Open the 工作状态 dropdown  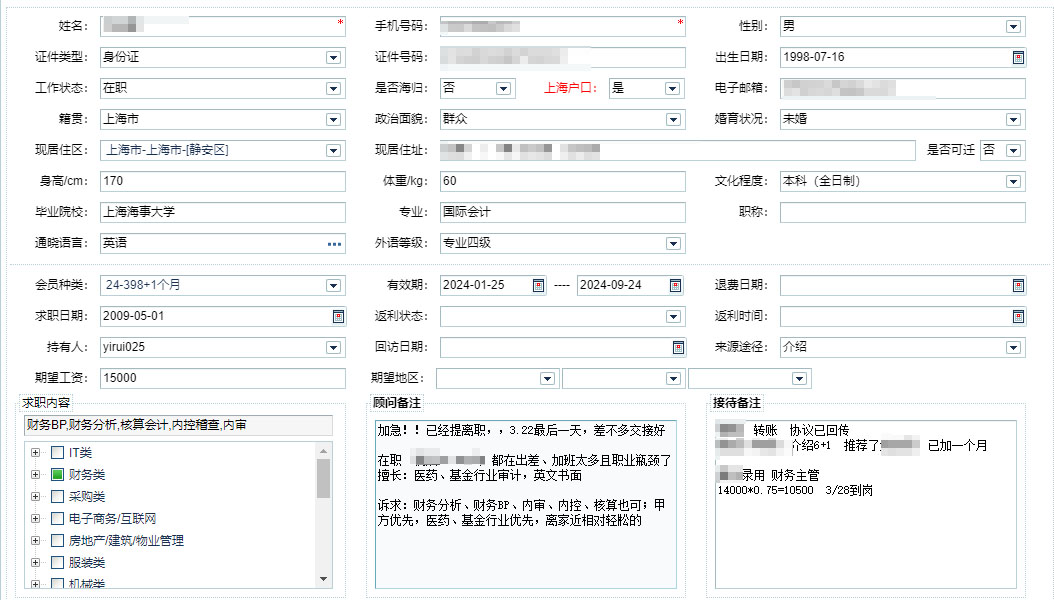333,89
